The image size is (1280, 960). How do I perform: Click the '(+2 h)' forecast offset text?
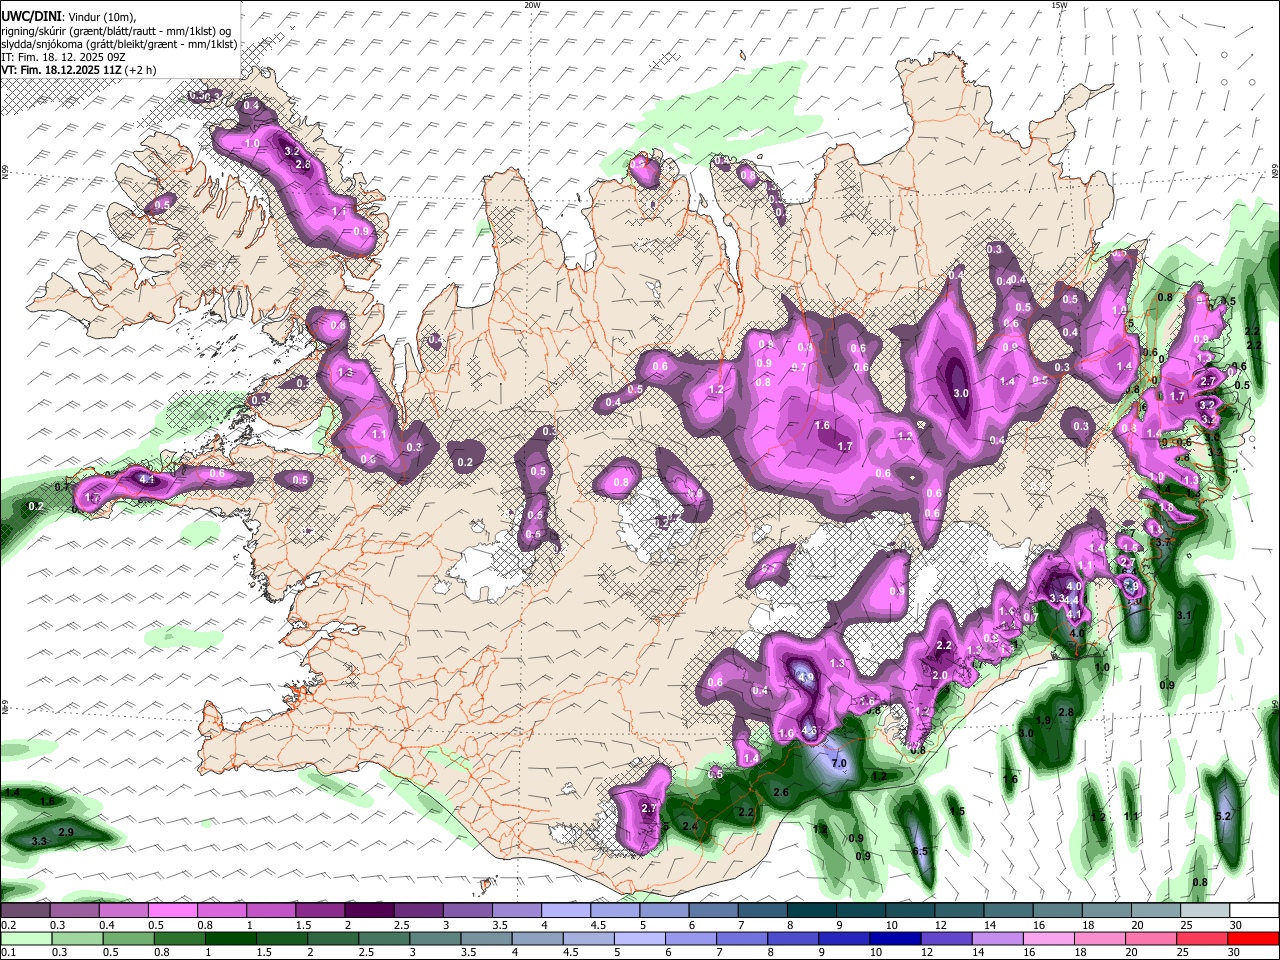click(x=141, y=70)
